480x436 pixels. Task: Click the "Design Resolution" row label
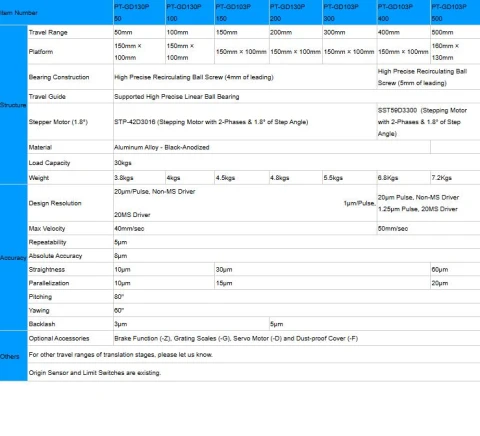(55, 203)
